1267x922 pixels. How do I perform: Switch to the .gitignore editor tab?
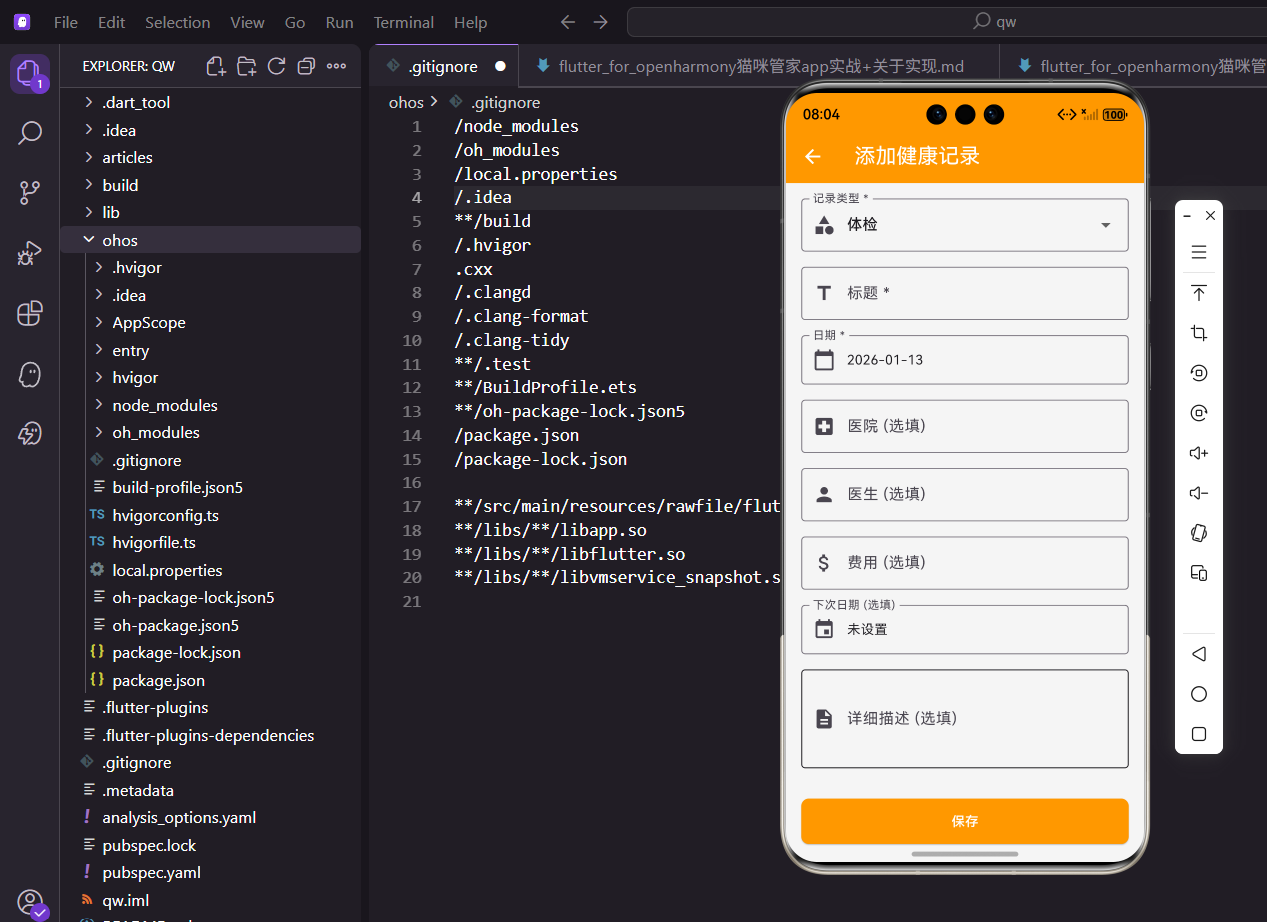[444, 66]
